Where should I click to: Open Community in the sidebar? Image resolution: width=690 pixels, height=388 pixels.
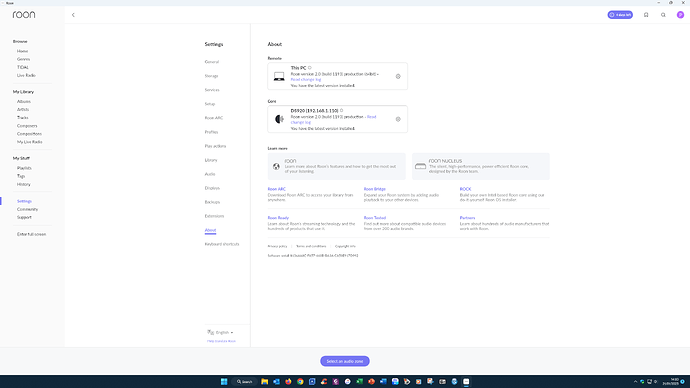click(x=27, y=209)
